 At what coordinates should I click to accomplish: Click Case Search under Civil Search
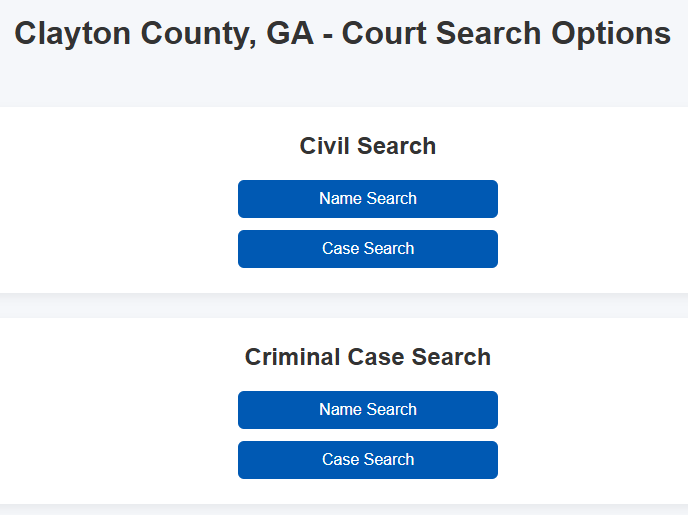[x=368, y=249]
